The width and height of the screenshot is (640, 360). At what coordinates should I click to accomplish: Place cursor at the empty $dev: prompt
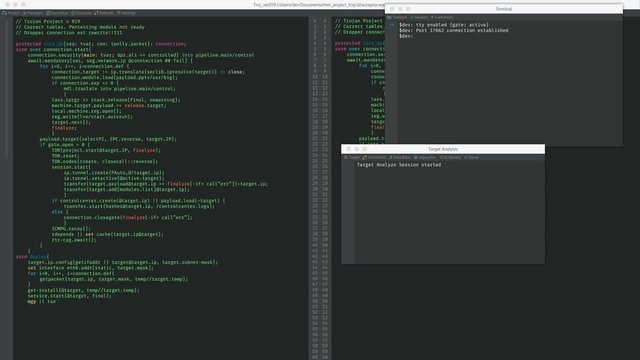[x=406, y=36]
